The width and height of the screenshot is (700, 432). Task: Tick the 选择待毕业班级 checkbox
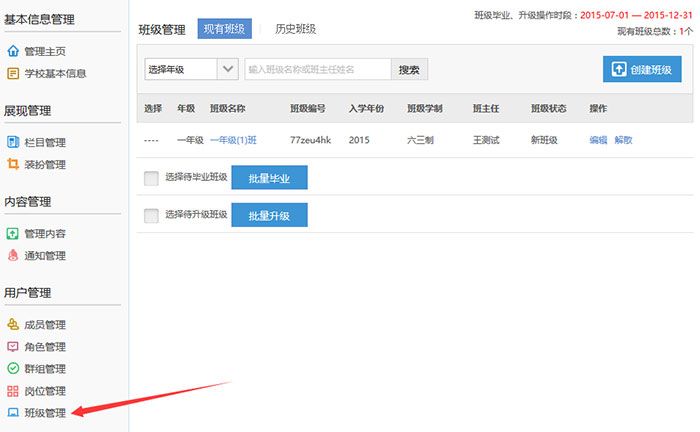pos(151,178)
